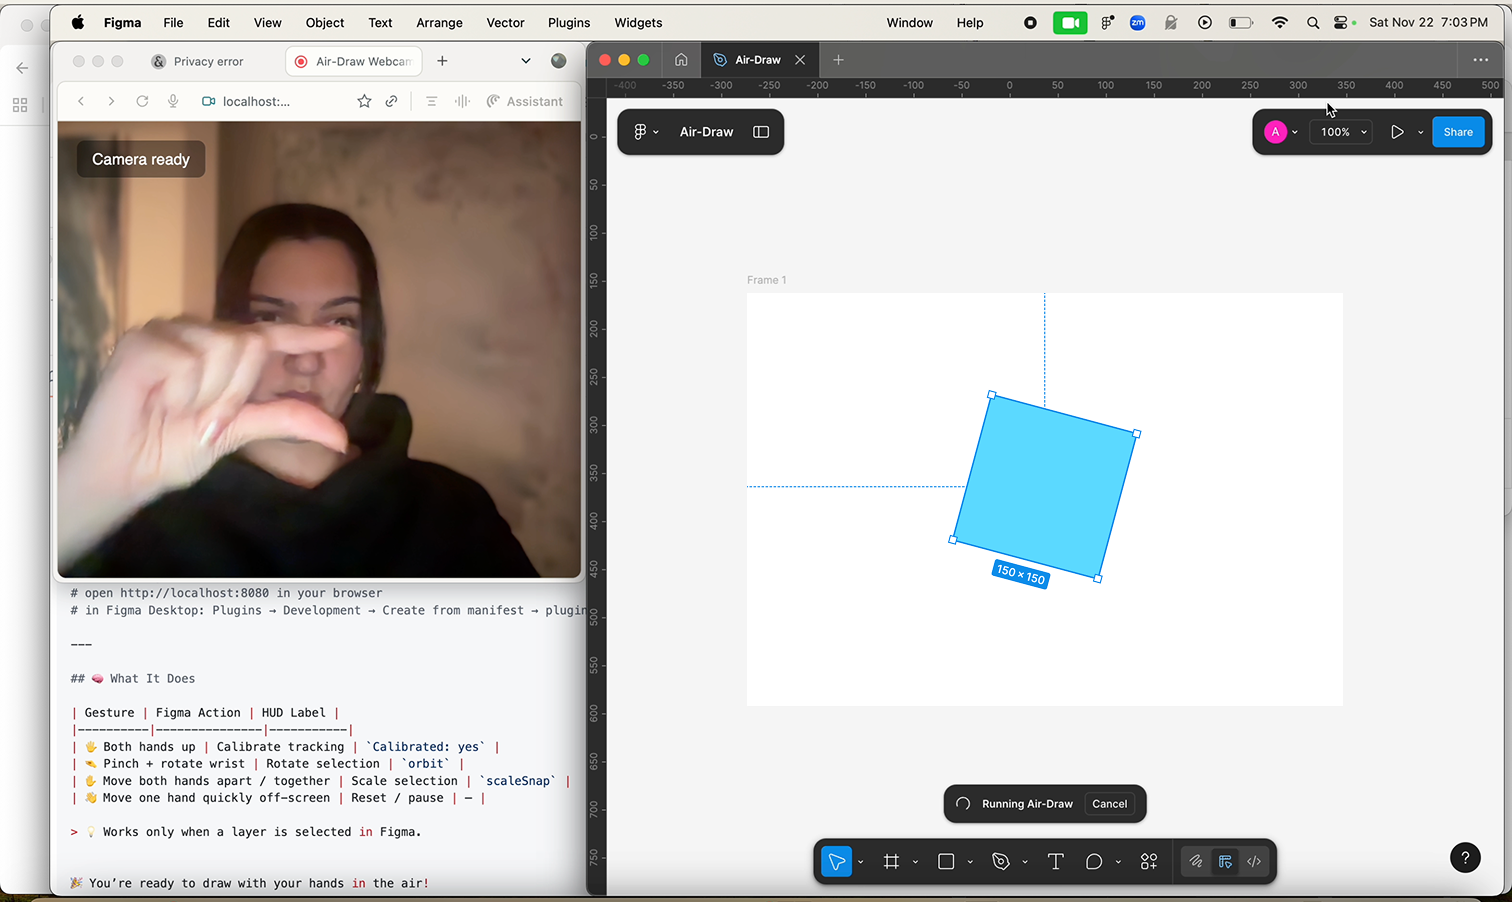
Task: Open the Object menu
Action: (325, 22)
